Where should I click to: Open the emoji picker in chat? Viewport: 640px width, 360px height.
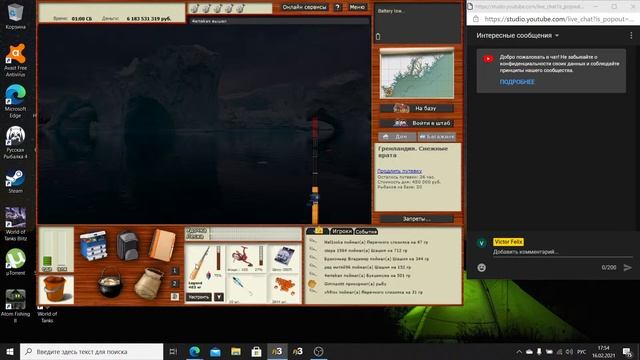pos(482,267)
